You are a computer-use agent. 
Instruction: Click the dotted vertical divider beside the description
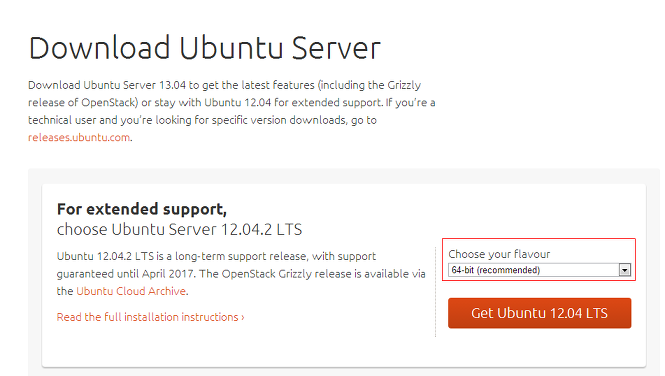click(x=436, y=292)
